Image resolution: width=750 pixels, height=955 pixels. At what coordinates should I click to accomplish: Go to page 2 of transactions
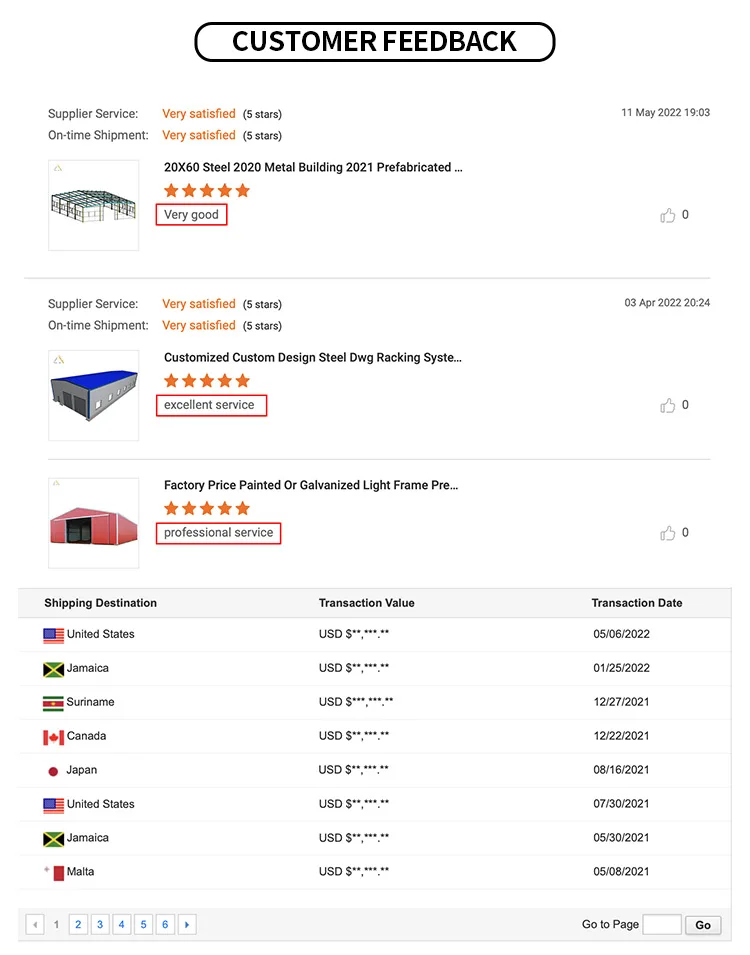click(78, 925)
